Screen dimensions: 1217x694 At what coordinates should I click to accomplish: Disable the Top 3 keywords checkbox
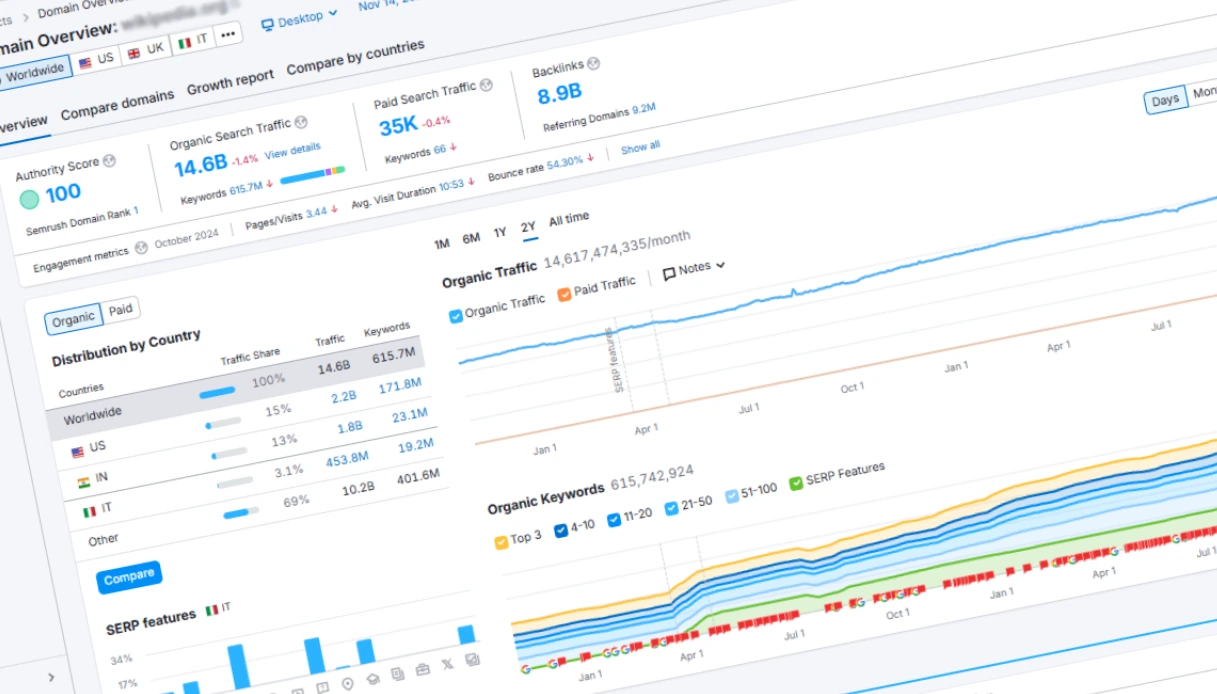tap(503, 540)
